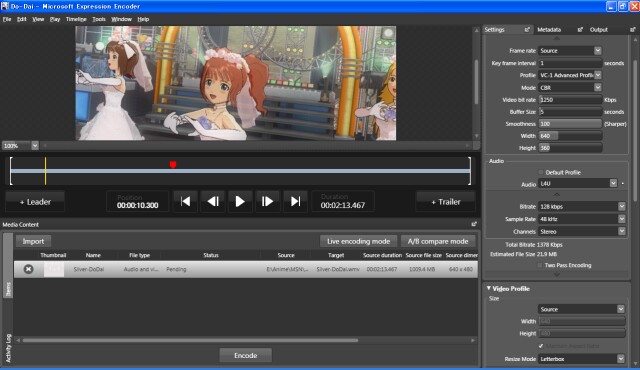Click the Position timecode field
Viewport: 640px width, 370px height.
[x=138, y=202]
